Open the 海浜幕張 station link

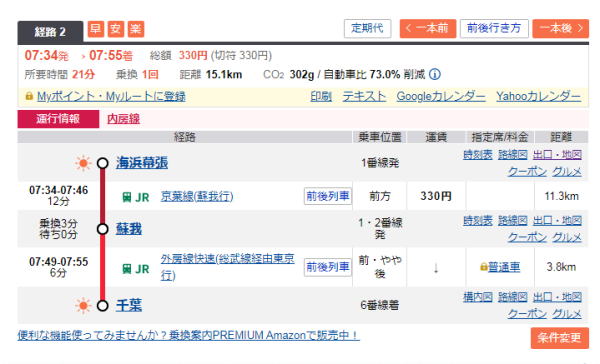click(142, 163)
